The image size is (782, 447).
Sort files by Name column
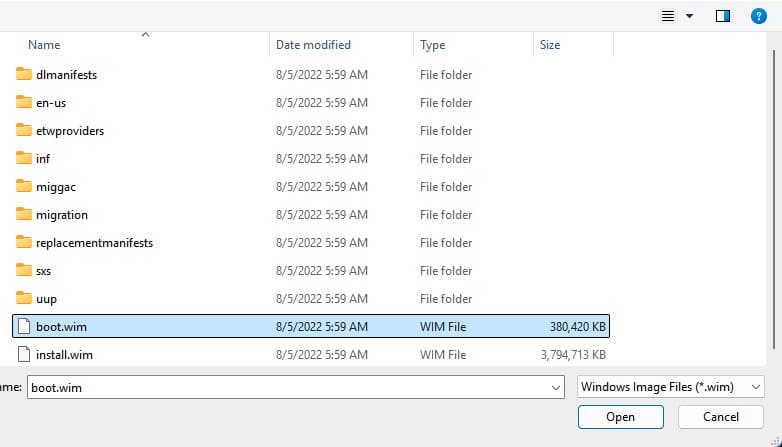[x=44, y=45]
